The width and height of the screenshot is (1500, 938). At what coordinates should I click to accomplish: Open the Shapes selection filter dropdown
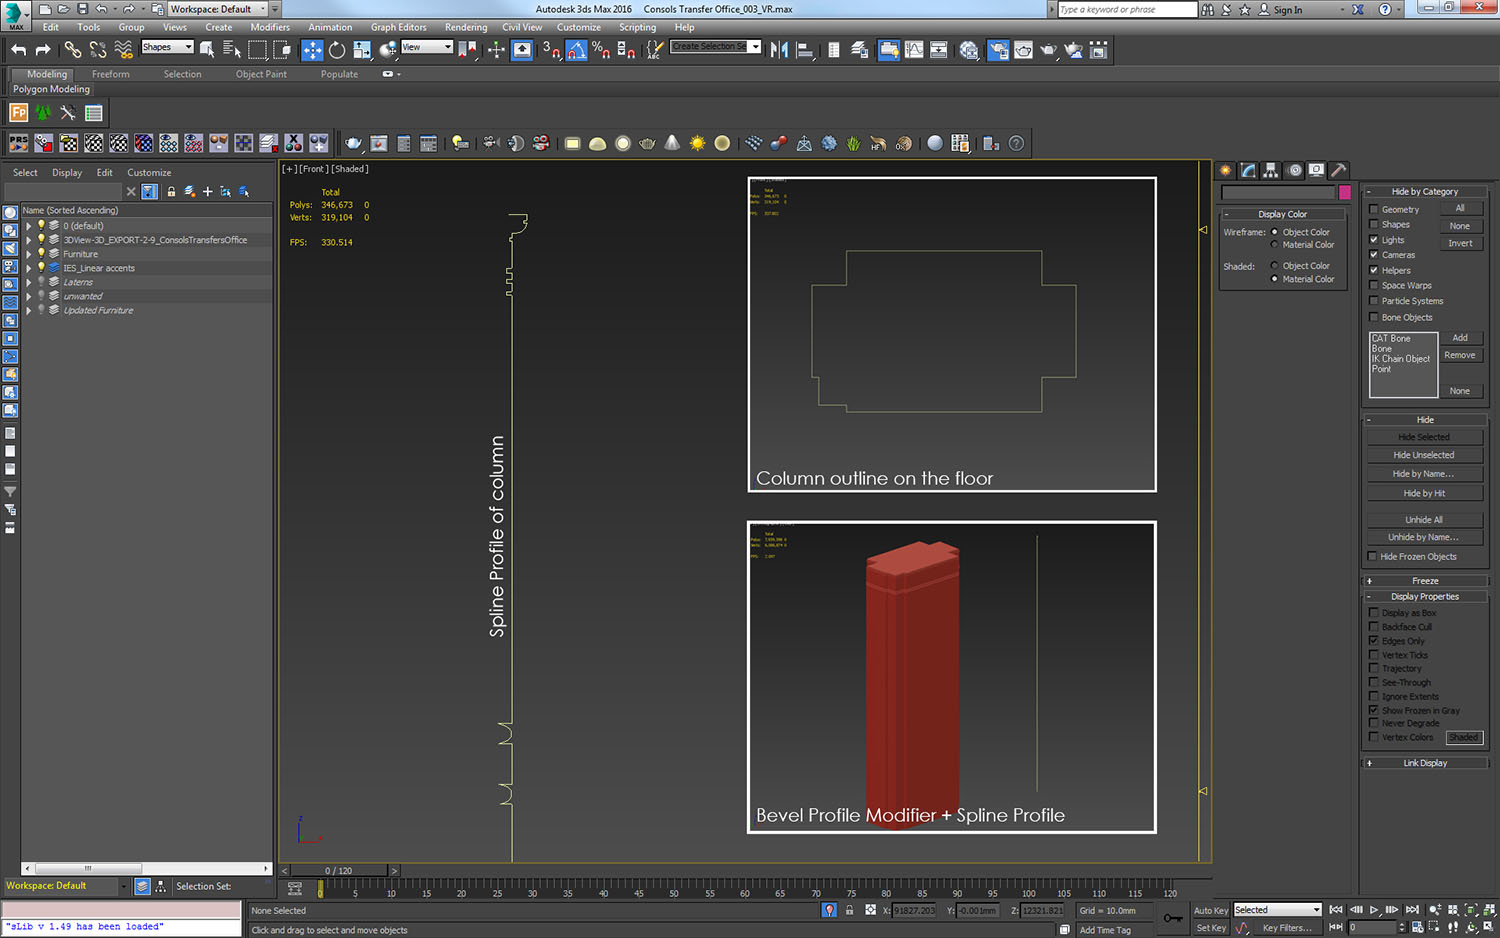[x=167, y=47]
